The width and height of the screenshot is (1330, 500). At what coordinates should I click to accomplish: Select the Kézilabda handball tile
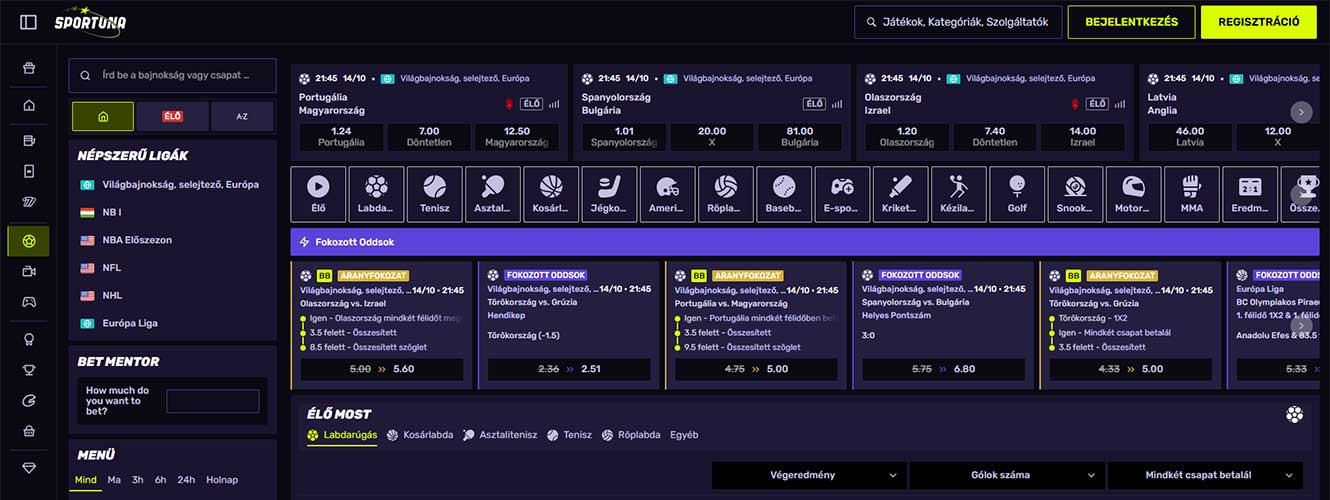959,194
